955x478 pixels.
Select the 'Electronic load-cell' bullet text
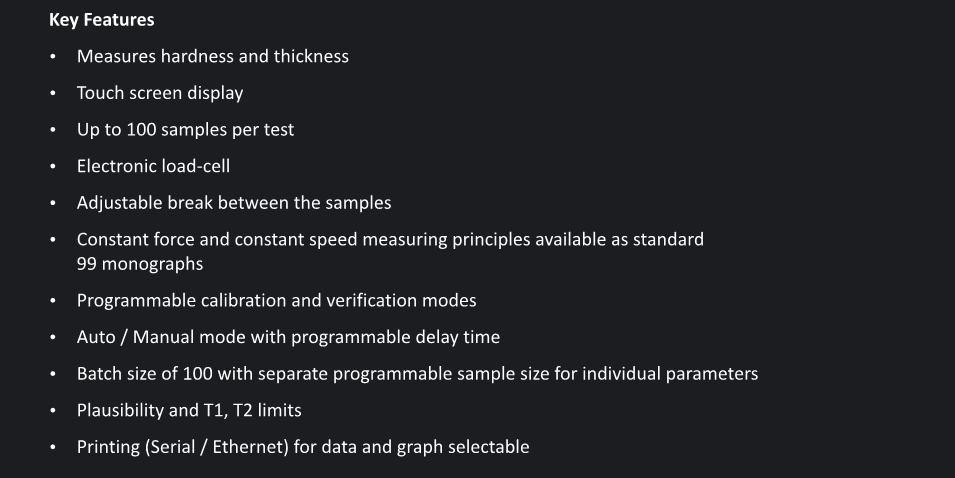[x=153, y=166]
